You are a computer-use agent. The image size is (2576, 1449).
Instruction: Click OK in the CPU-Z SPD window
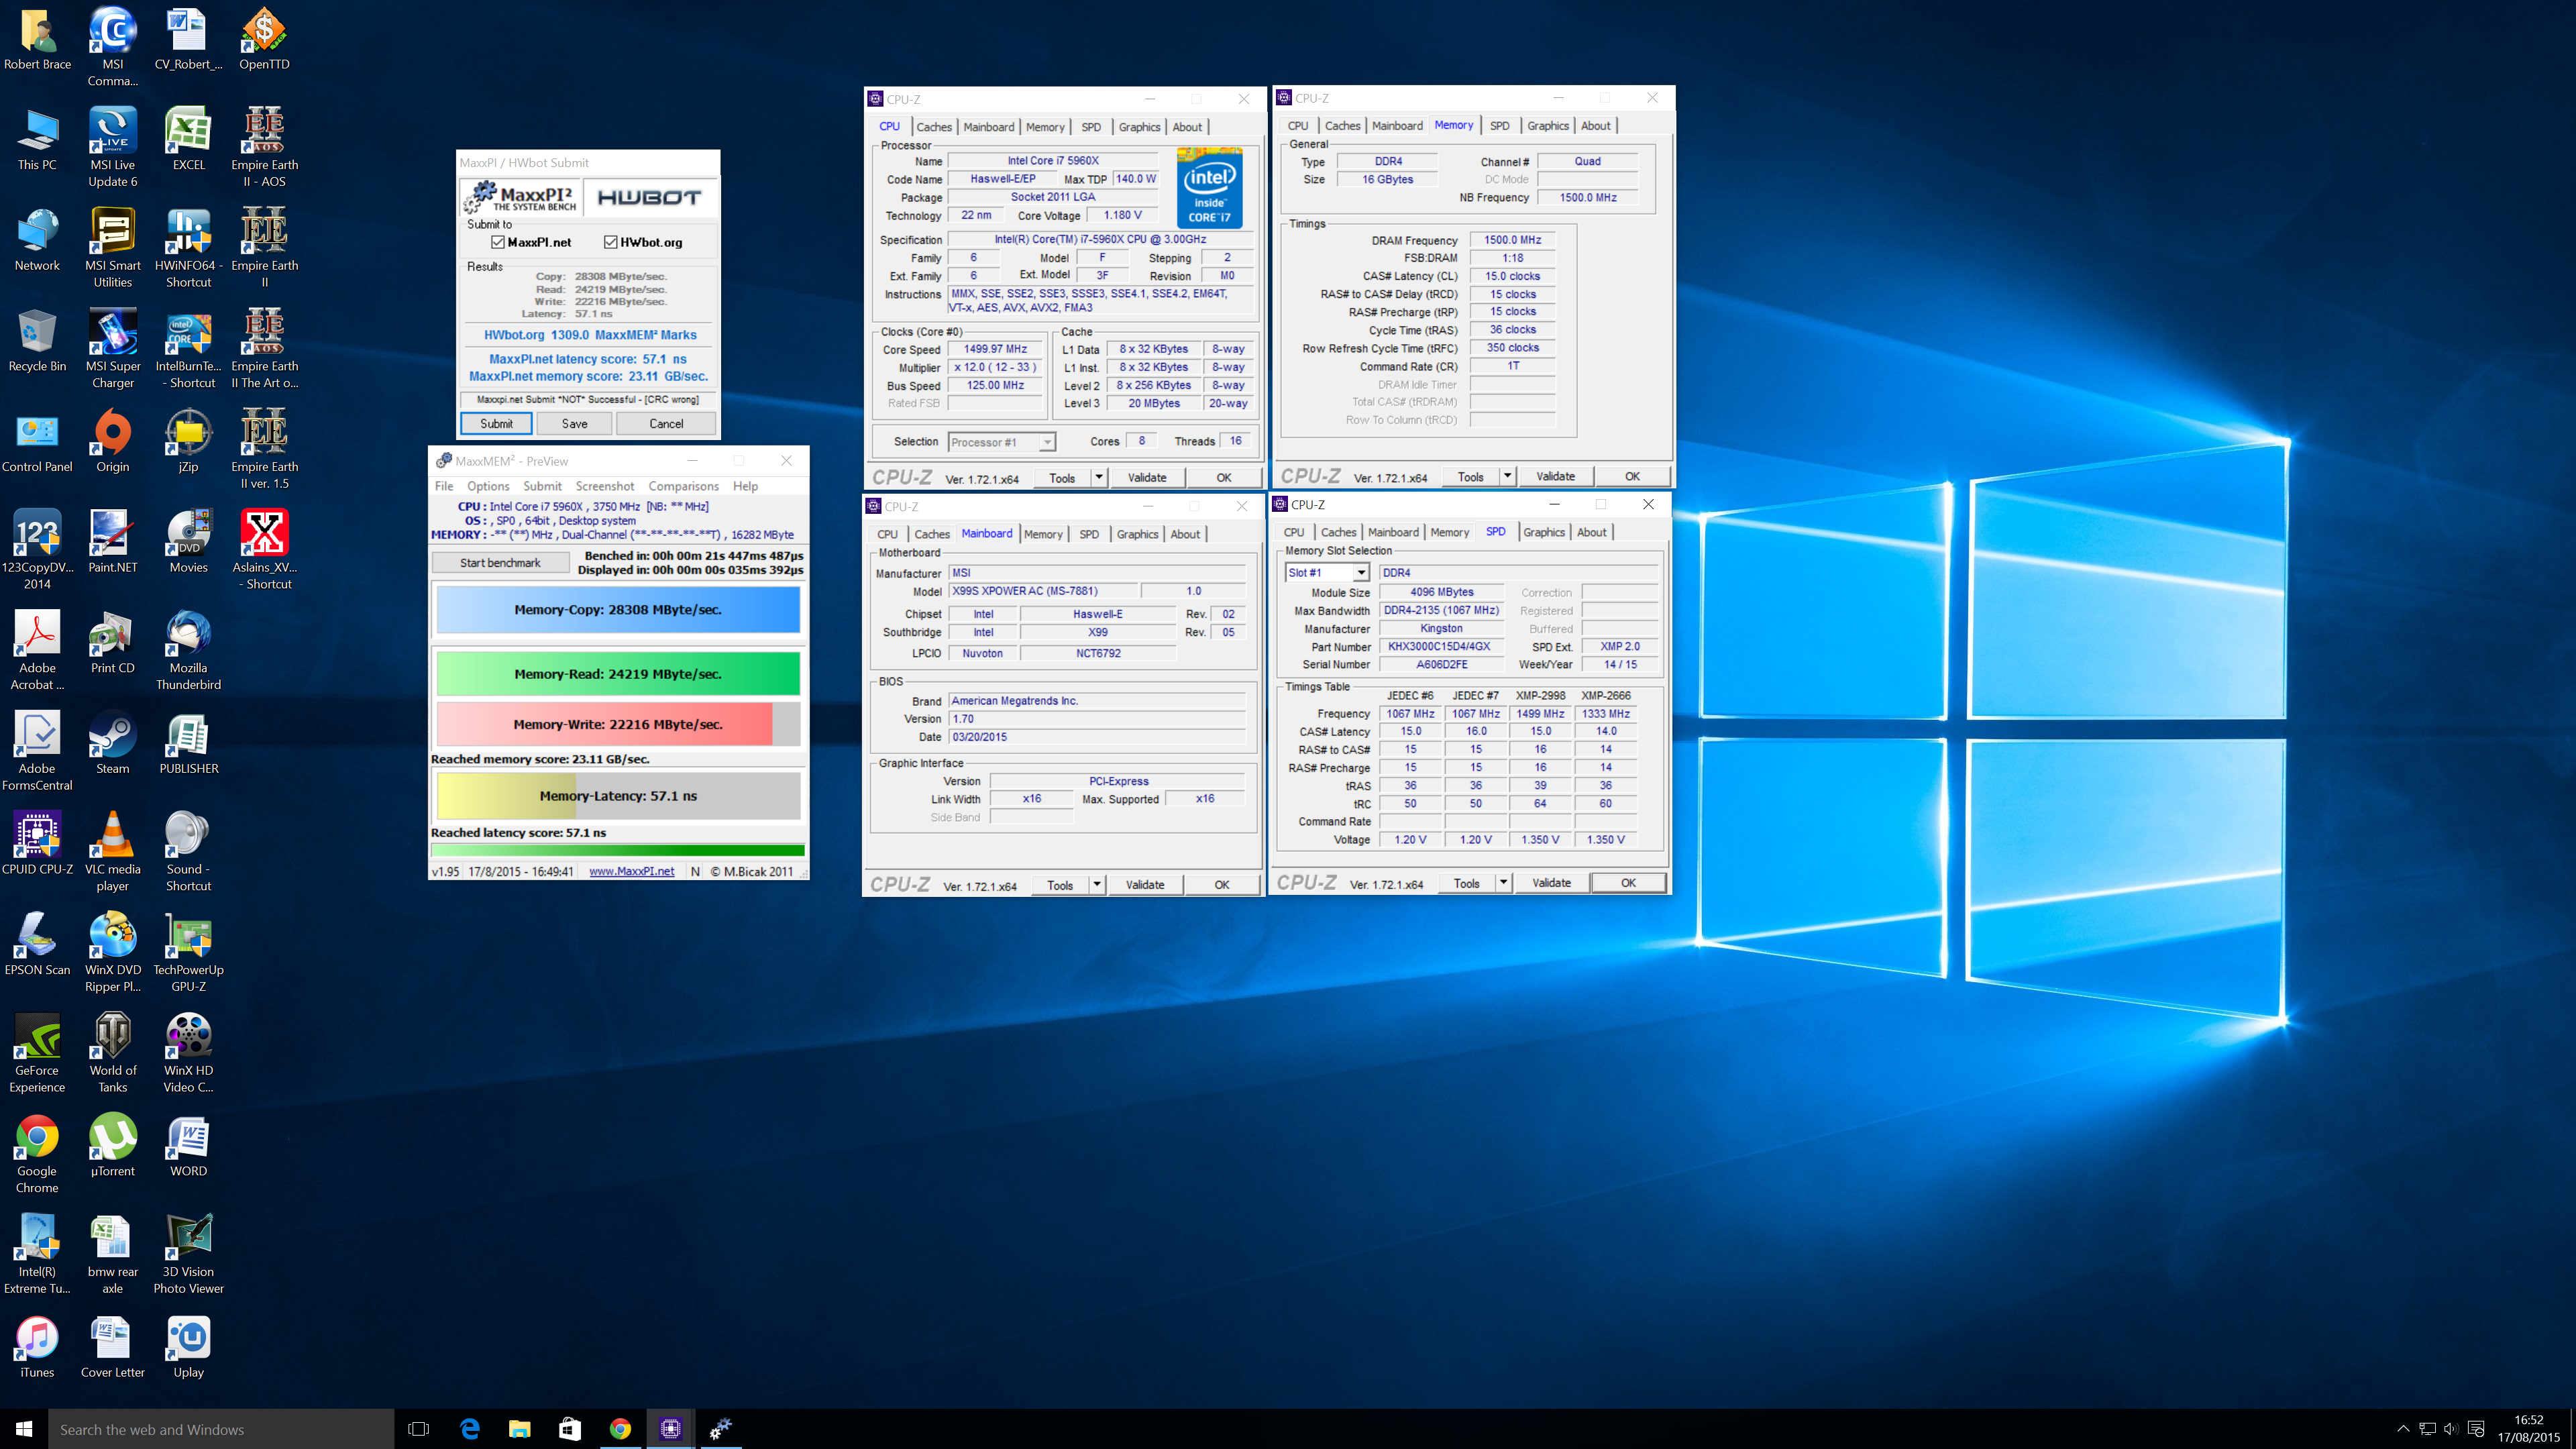coord(1628,883)
